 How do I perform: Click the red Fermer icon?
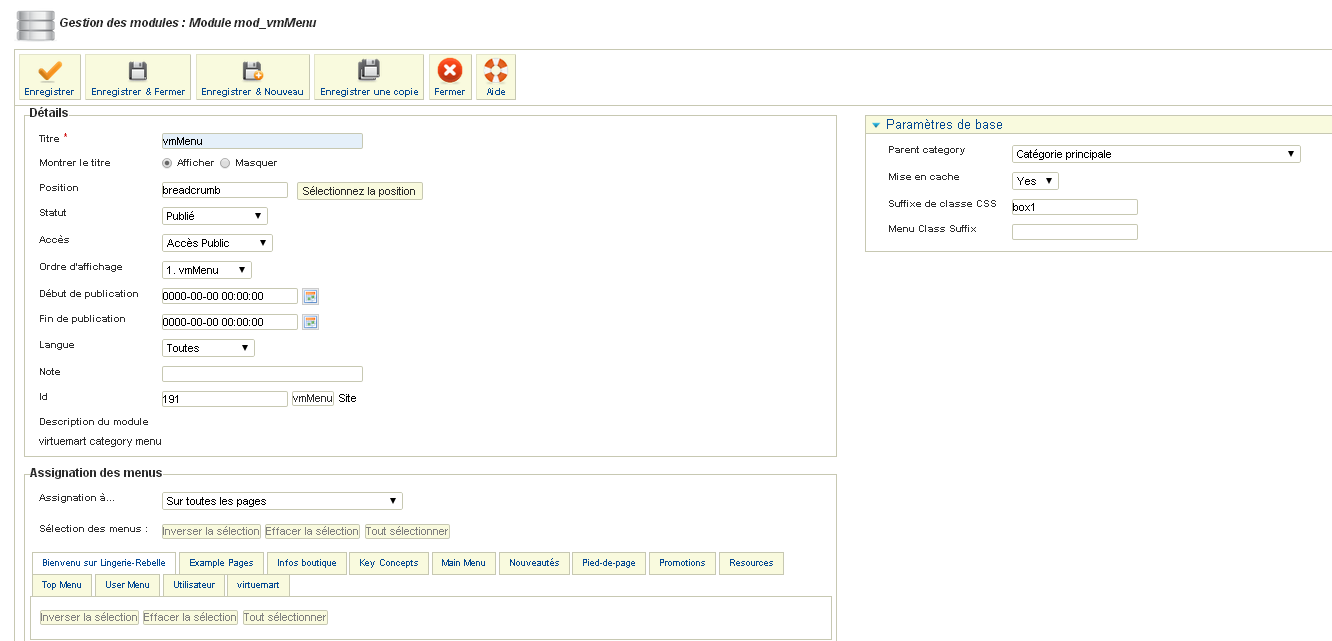tap(450, 71)
